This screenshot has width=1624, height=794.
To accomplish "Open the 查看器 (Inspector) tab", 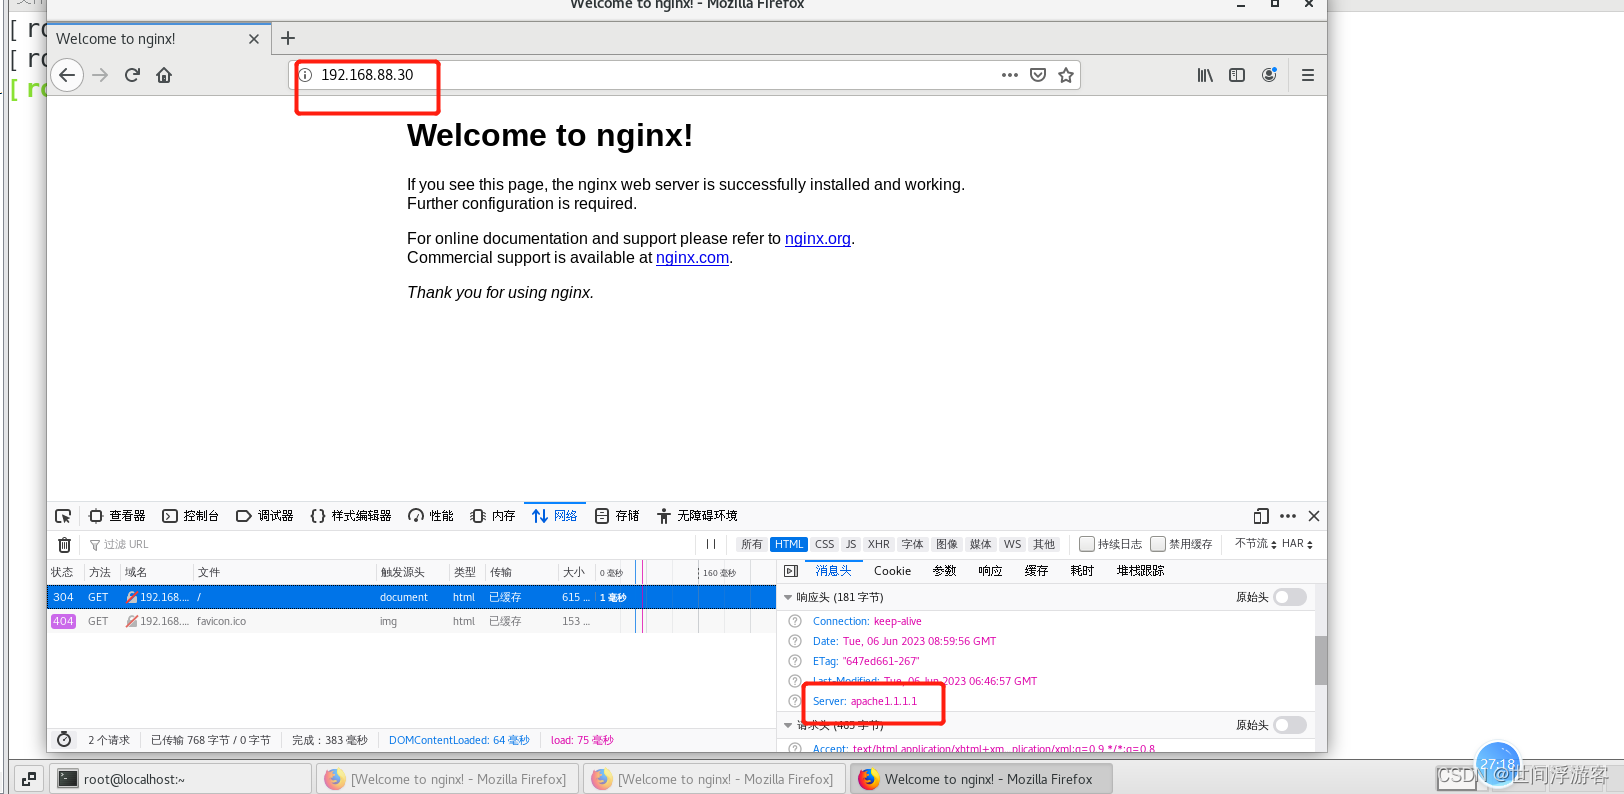I will 117,516.
